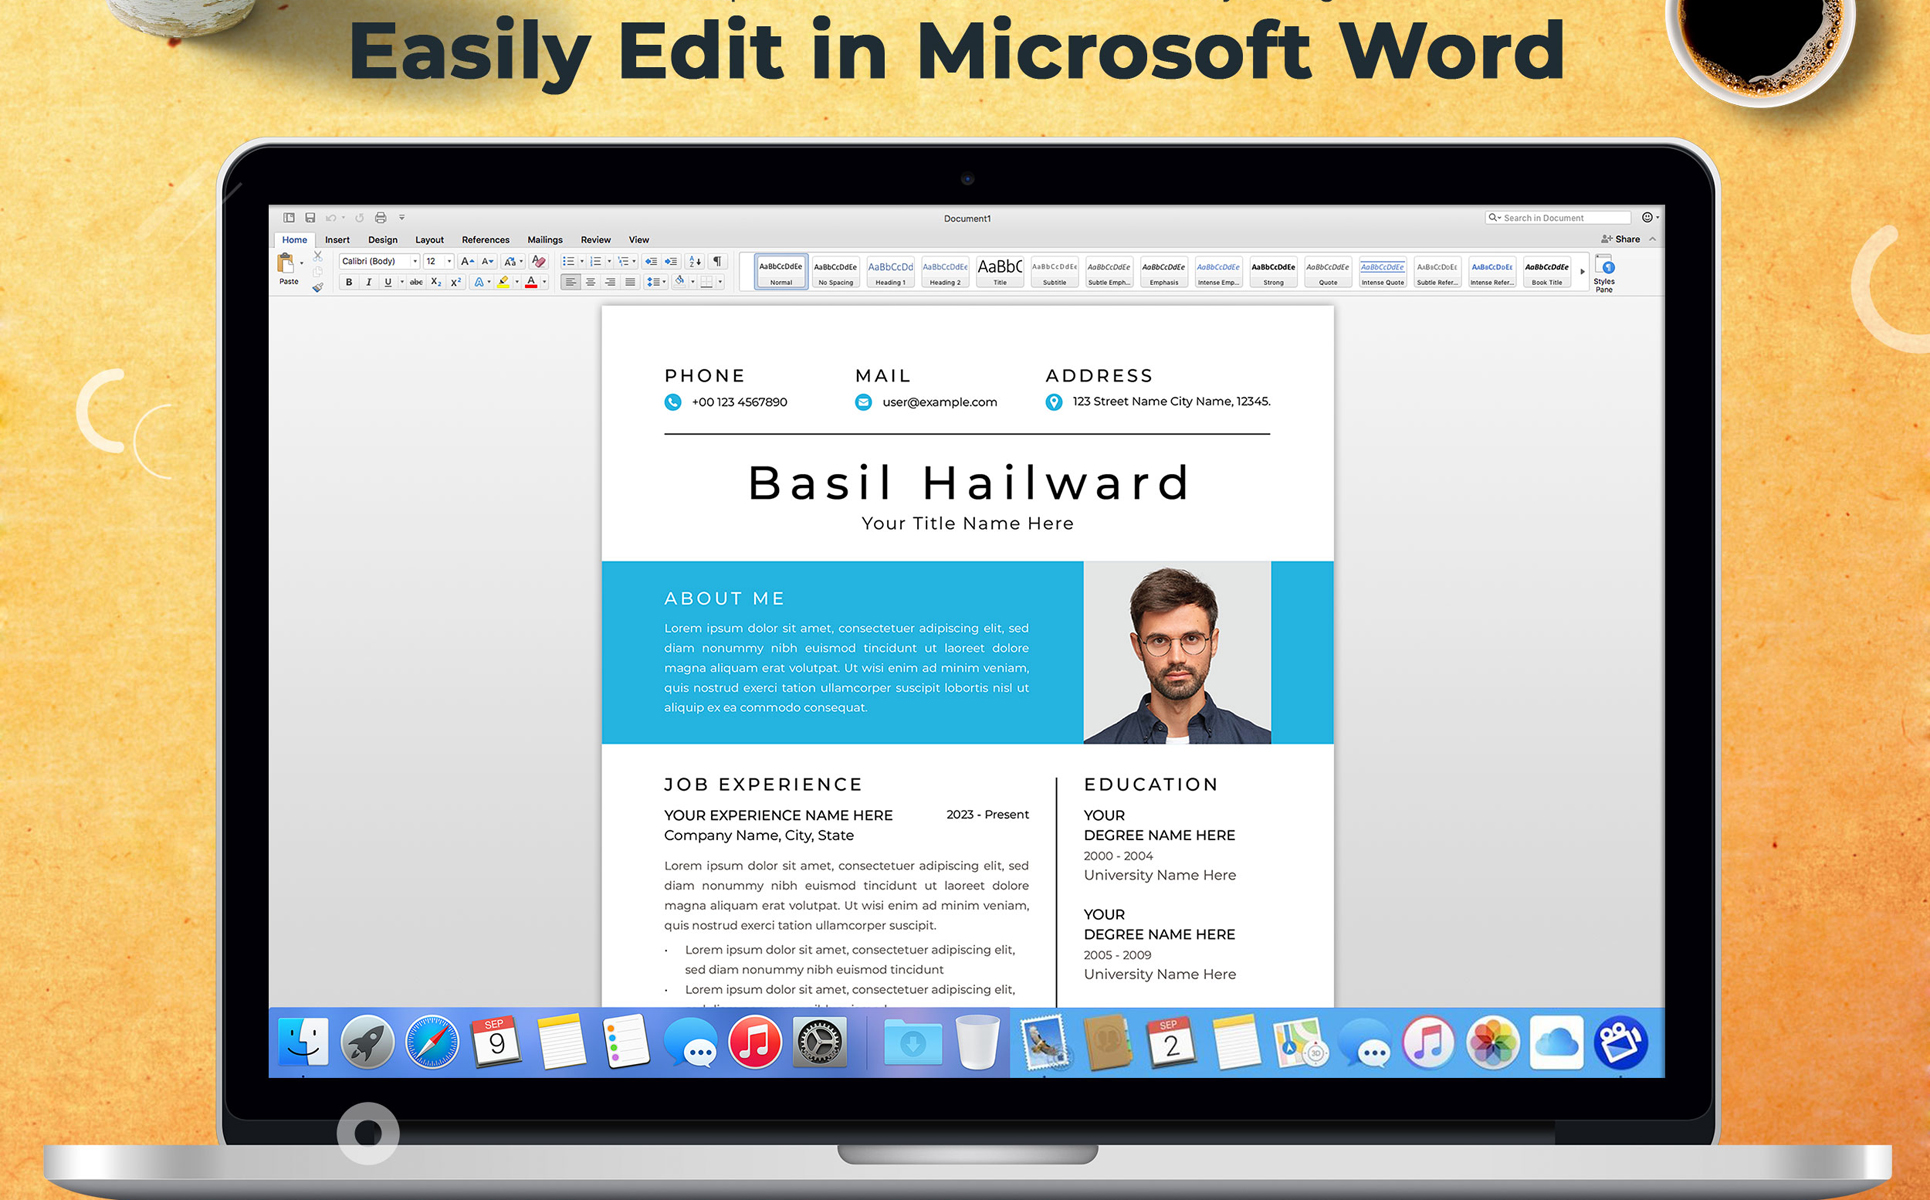1930x1200 pixels.
Task: Toggle italic formatting
Action: 368,283
